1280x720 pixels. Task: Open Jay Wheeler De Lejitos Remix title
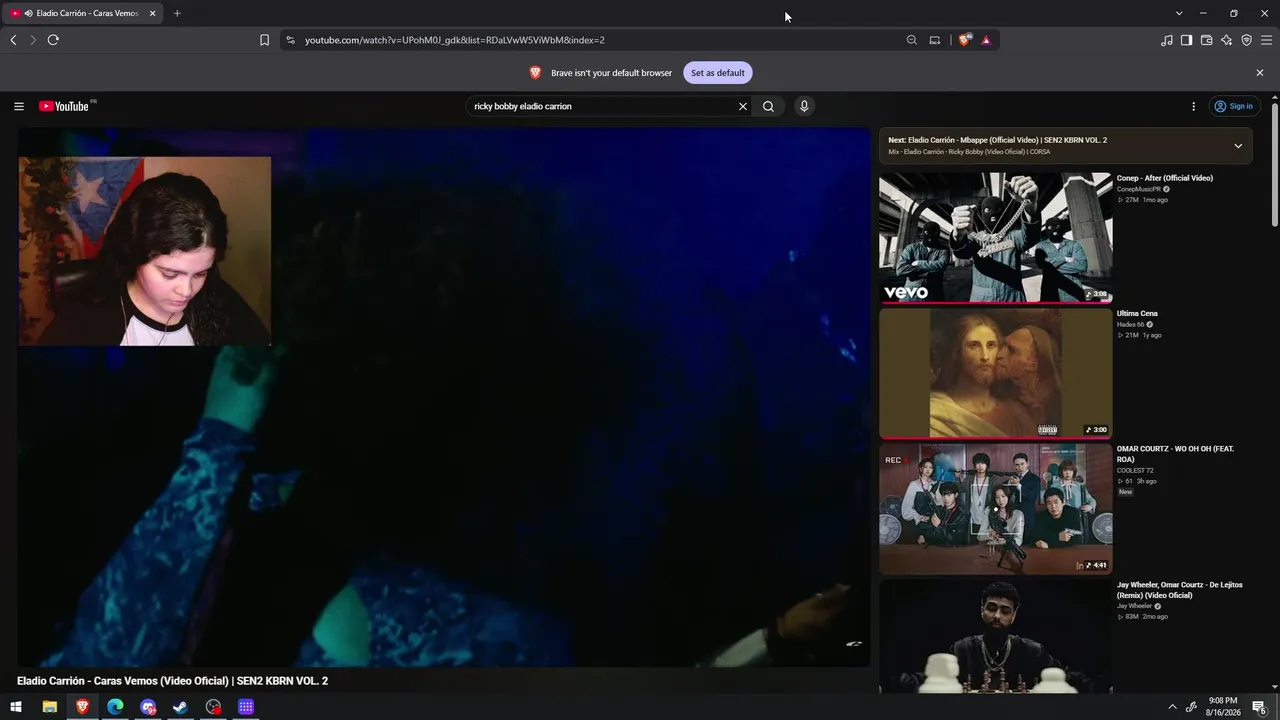(x=1180, y=590)
